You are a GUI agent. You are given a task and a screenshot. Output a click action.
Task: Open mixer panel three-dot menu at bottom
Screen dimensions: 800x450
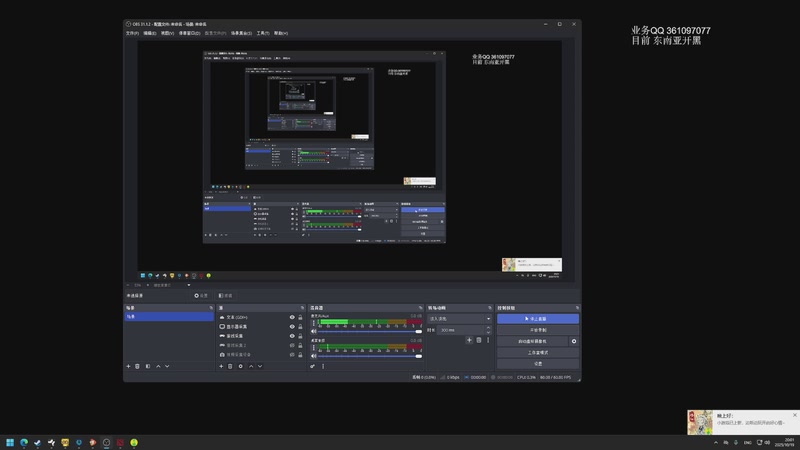pos(323,366)
